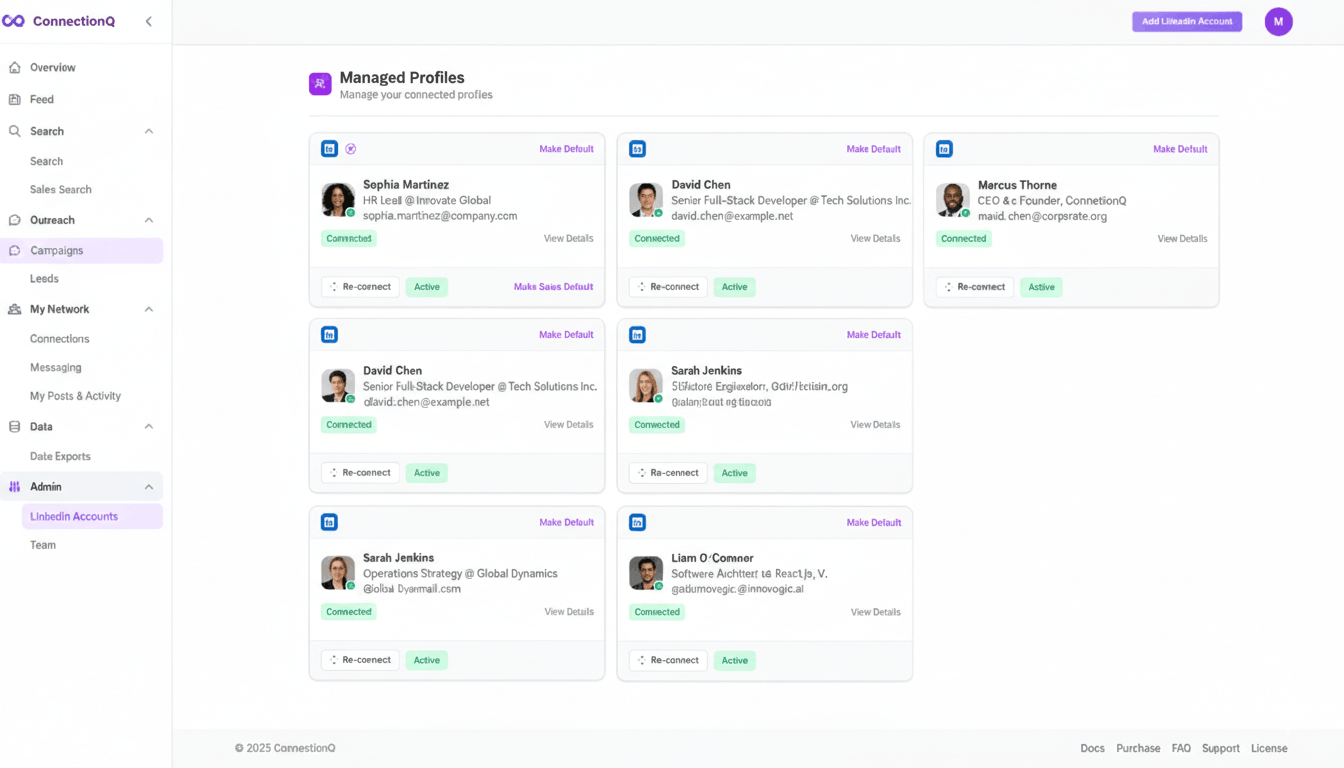Select the Sales Navigator badge icon beside the LinkedIn icon
The width and height of the screenshot is (1344, 768).
coord(351,148)
